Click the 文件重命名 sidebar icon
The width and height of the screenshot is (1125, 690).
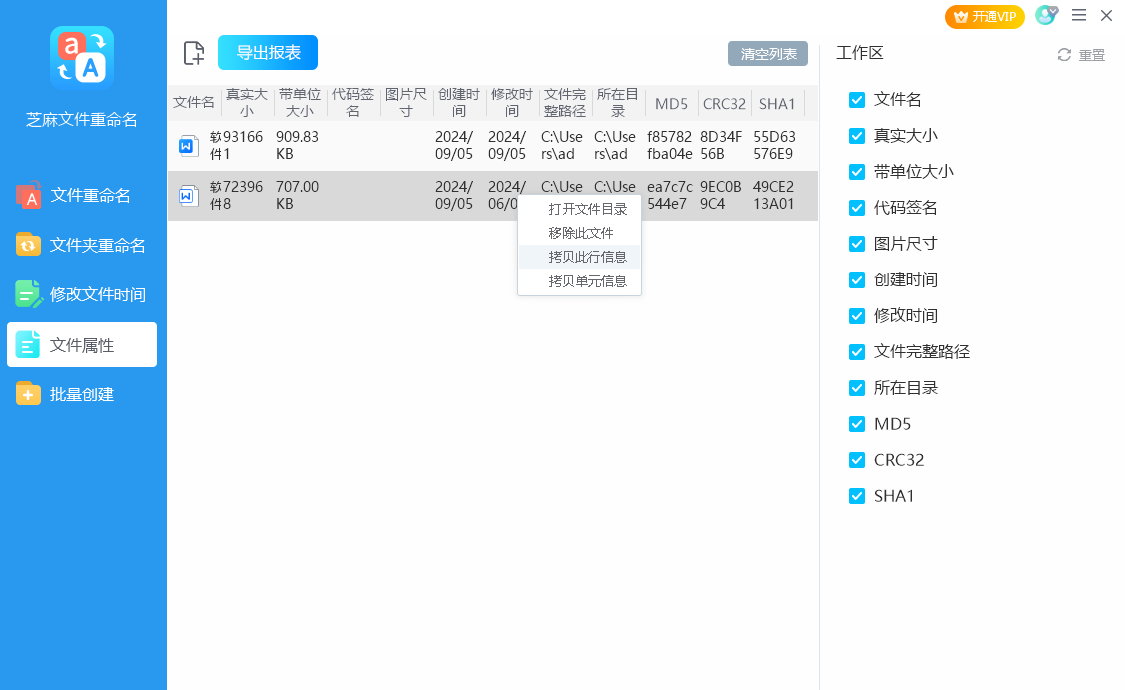tap(29, 196)
